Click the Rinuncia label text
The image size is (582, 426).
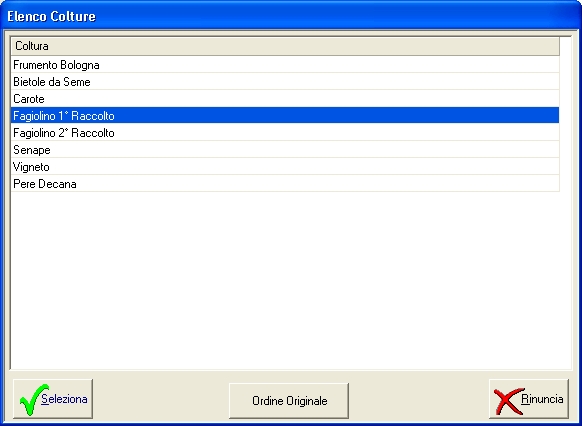coord(542,399)
